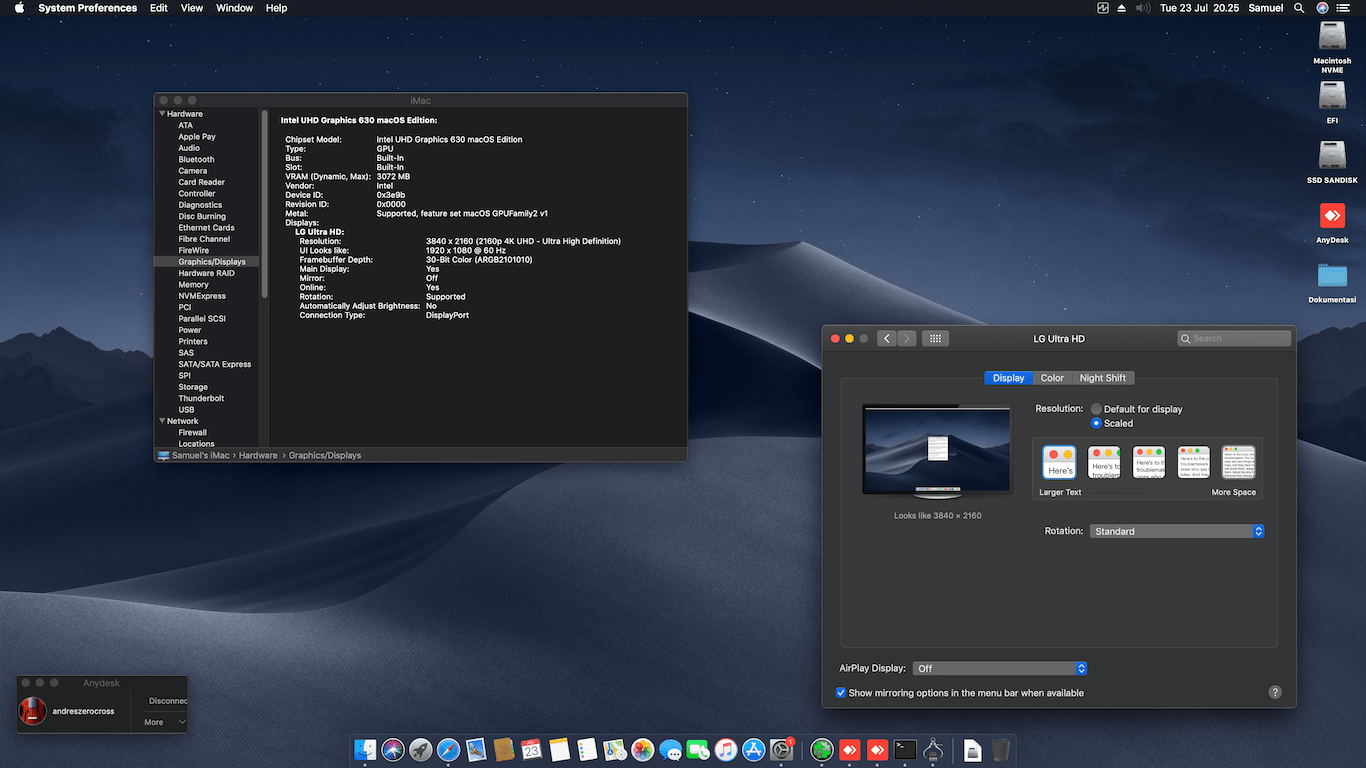
Task: Collapse the Hardware section triangle in the sidebar
Action: (162, 114)
